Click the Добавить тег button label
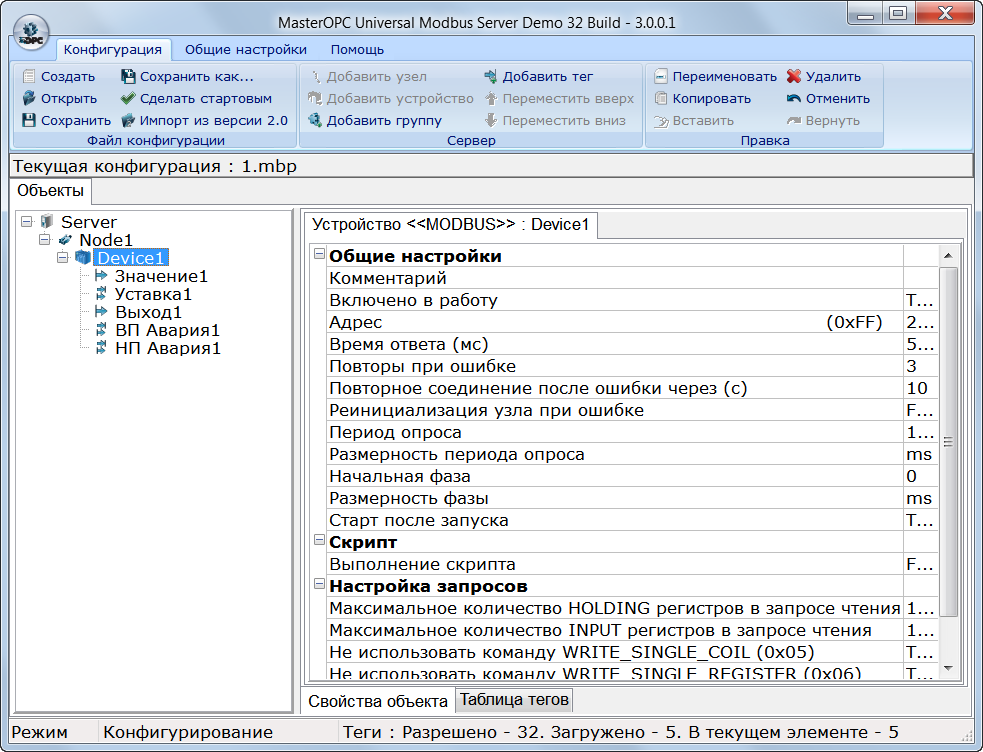This screenshot has width=983, height=752. pyautogui.click(x=547, y=76)
